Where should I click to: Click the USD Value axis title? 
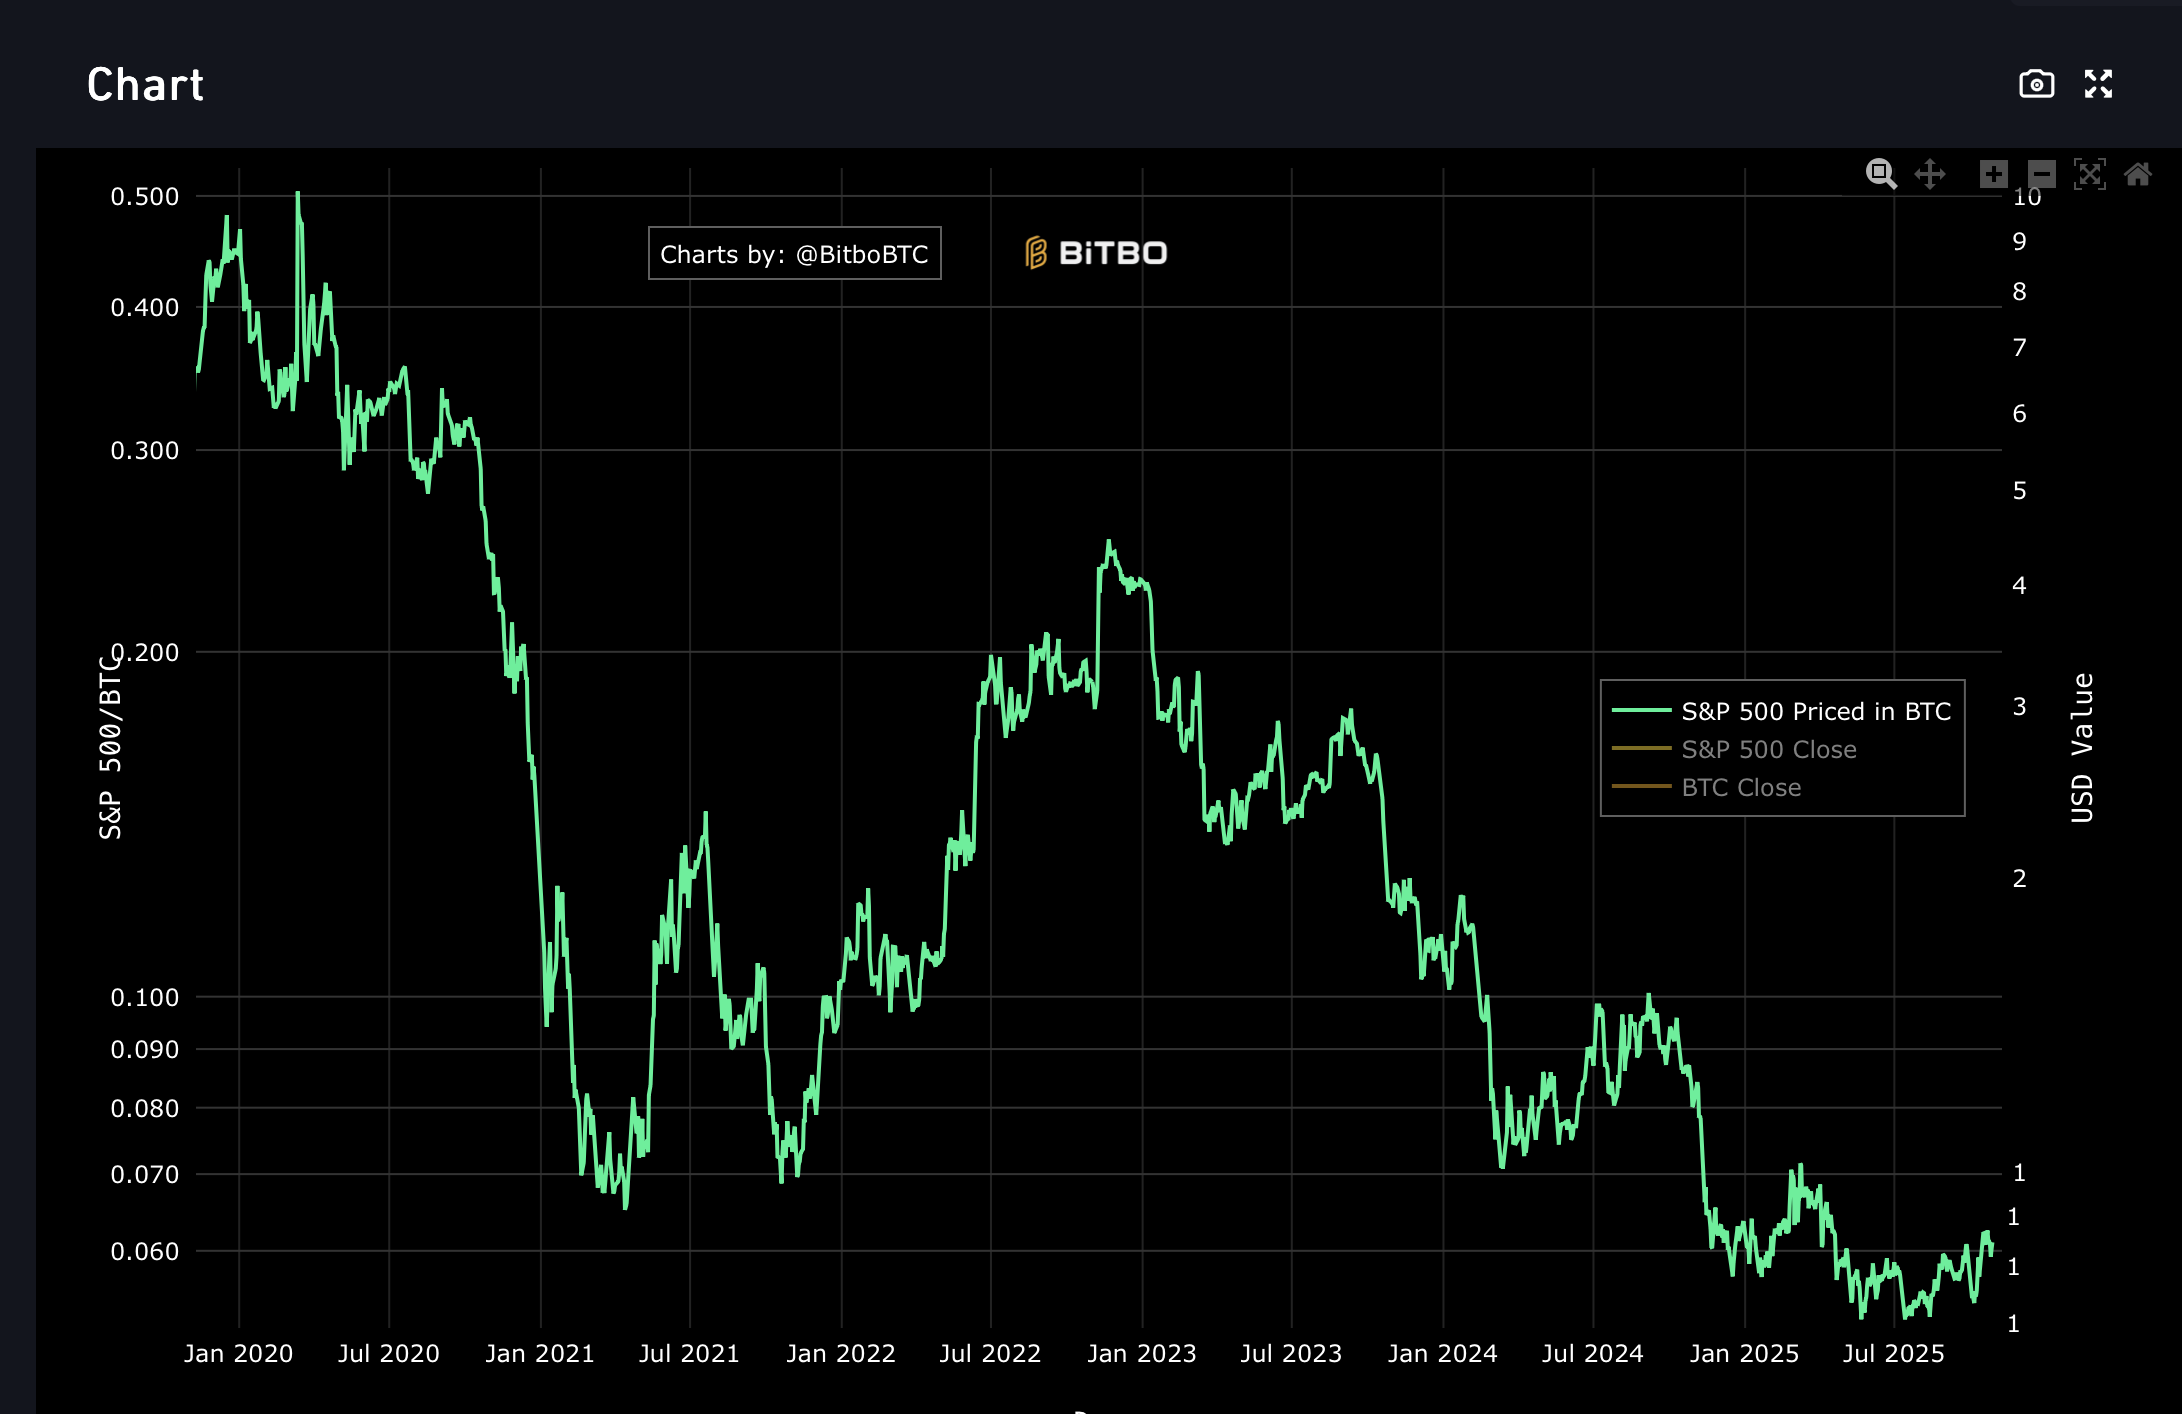2081,747
